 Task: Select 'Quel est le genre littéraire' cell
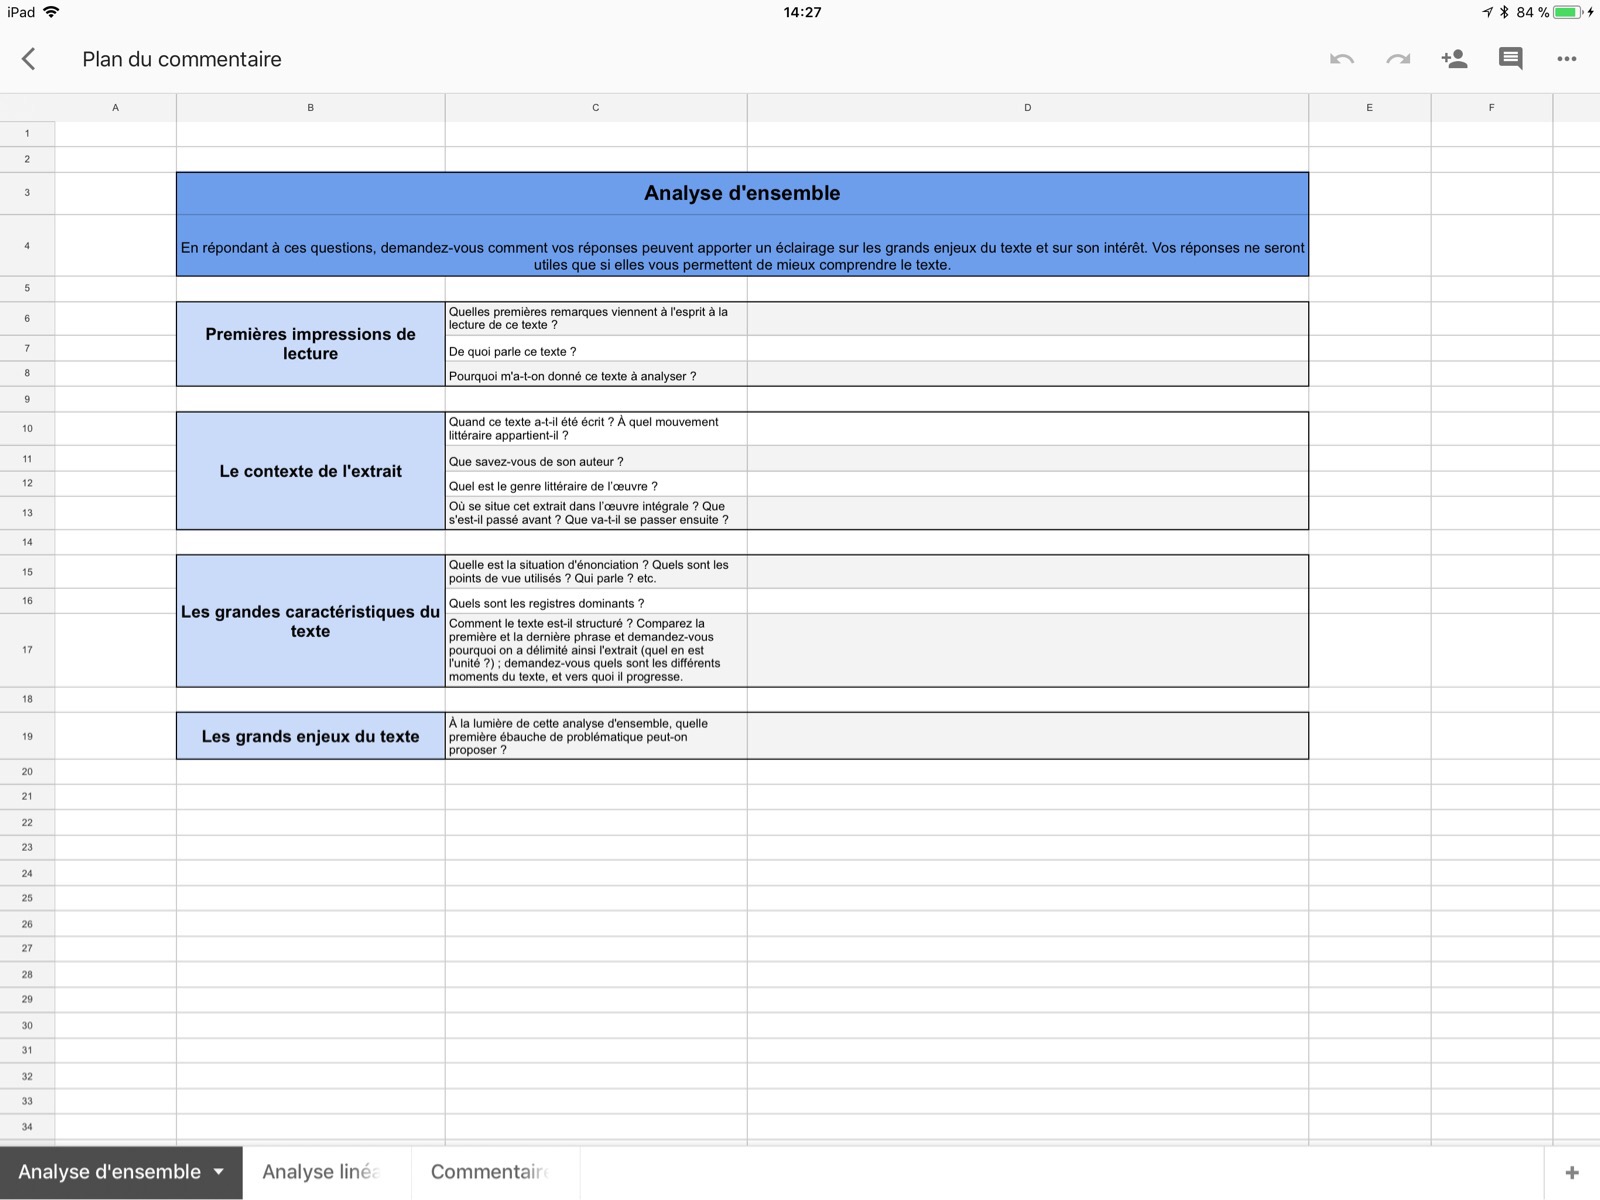tap(596, 484)
